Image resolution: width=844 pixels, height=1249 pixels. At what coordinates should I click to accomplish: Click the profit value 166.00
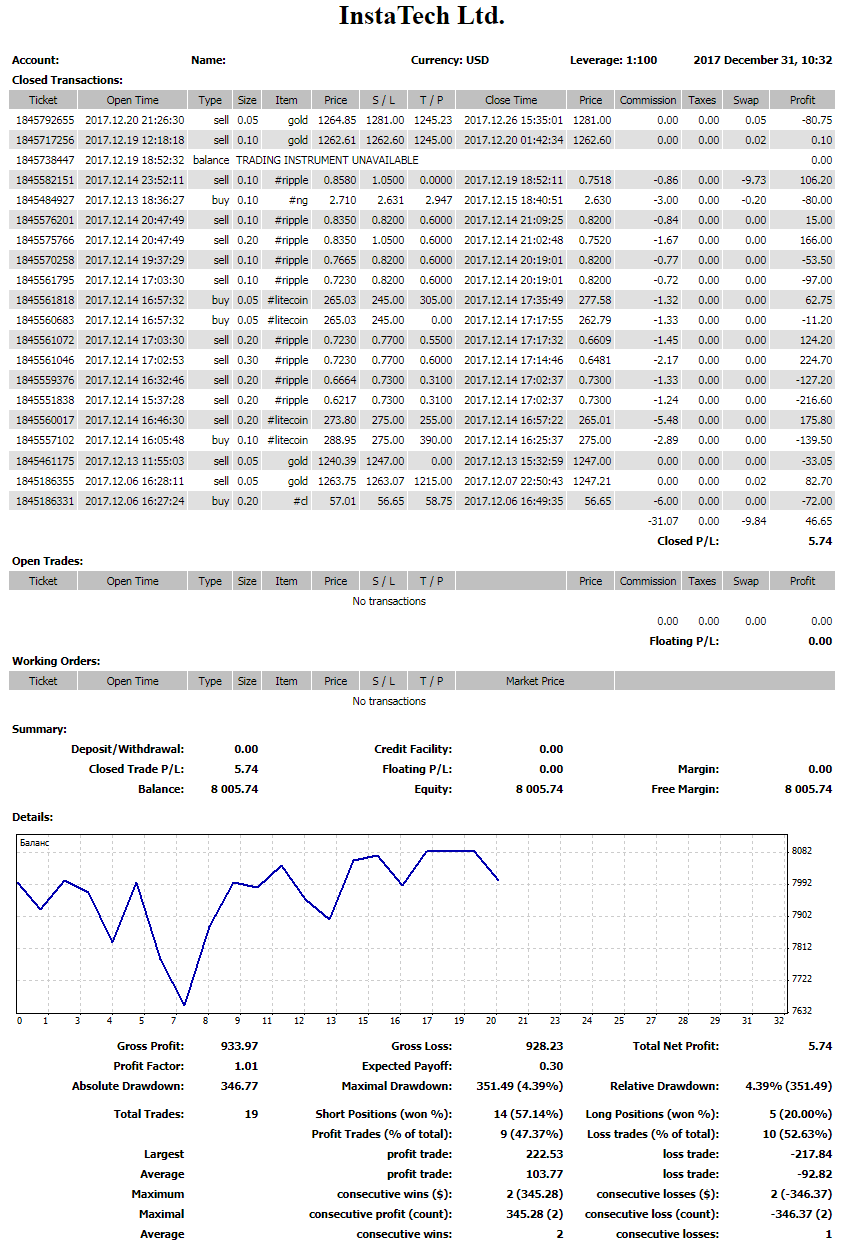point(815,240)
